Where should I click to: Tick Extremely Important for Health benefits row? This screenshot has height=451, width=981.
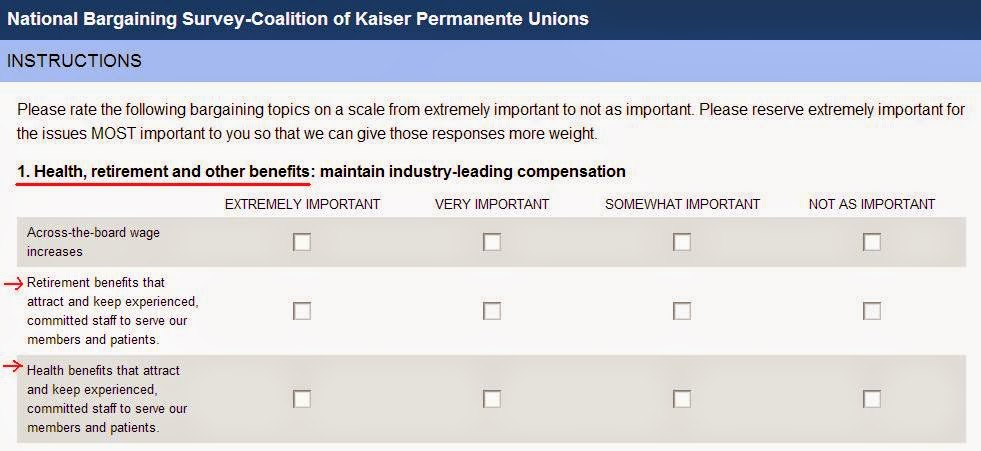point(302,399)
